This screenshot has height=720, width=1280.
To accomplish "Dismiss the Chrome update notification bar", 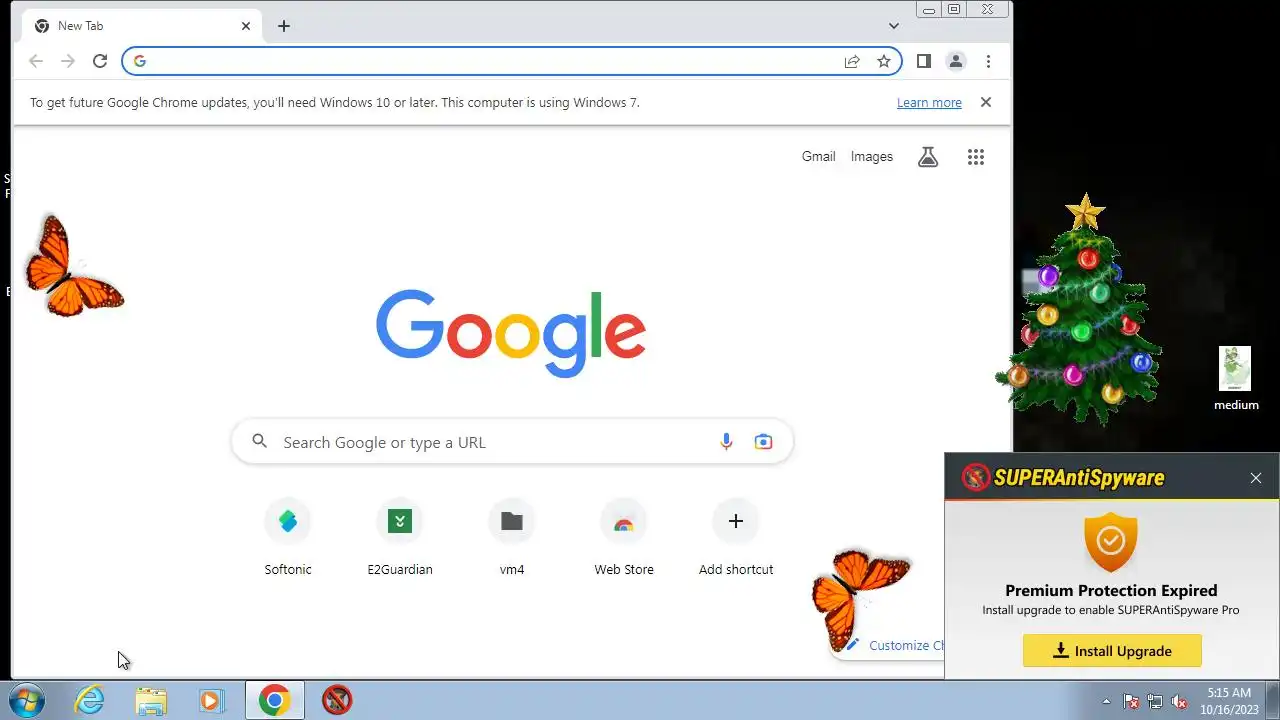I will tap(986, 102).
